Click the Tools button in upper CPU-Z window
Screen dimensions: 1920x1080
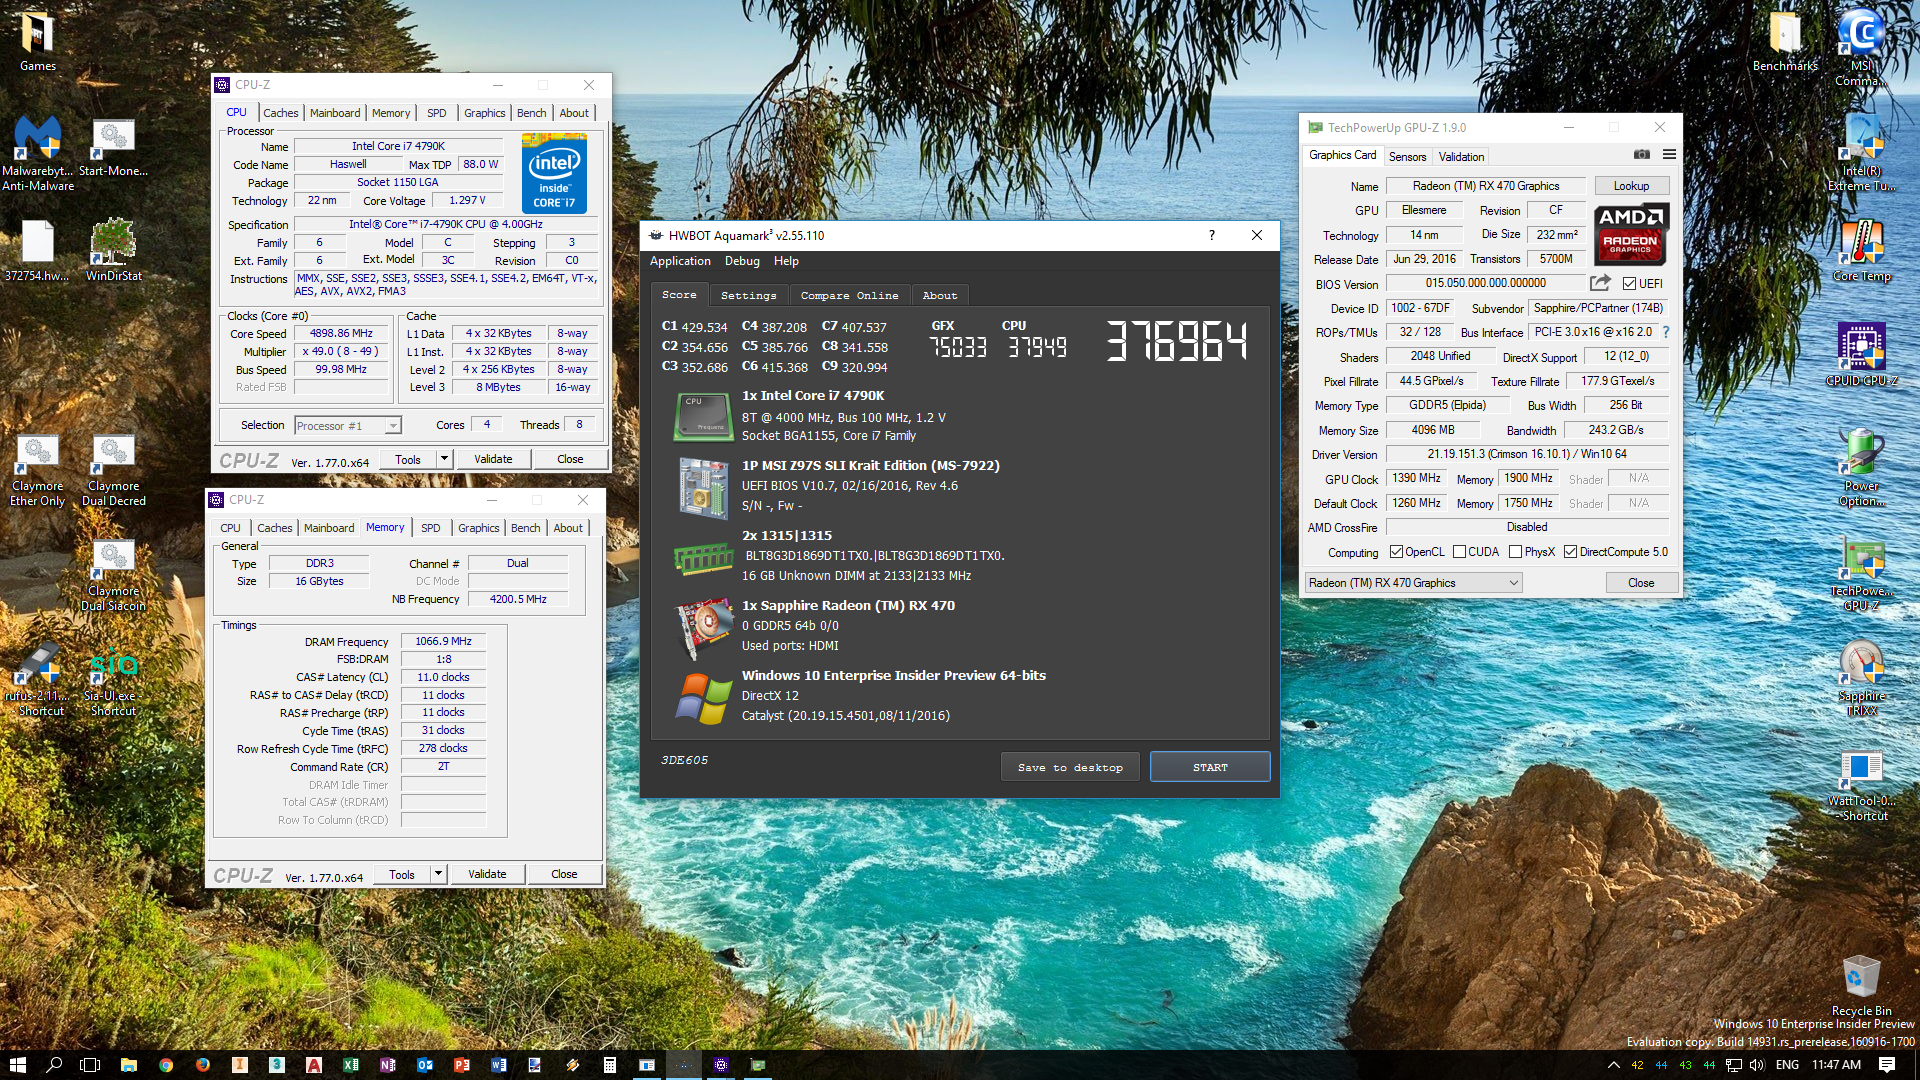click(408, 459)
